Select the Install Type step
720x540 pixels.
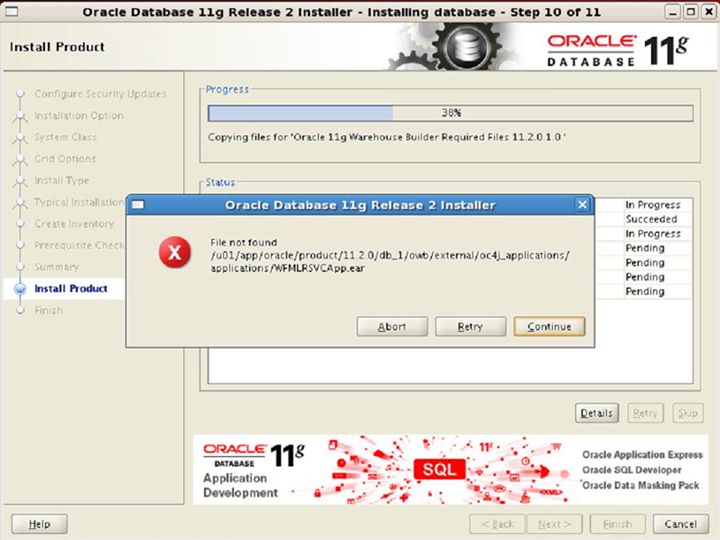[x=62, y=180]
